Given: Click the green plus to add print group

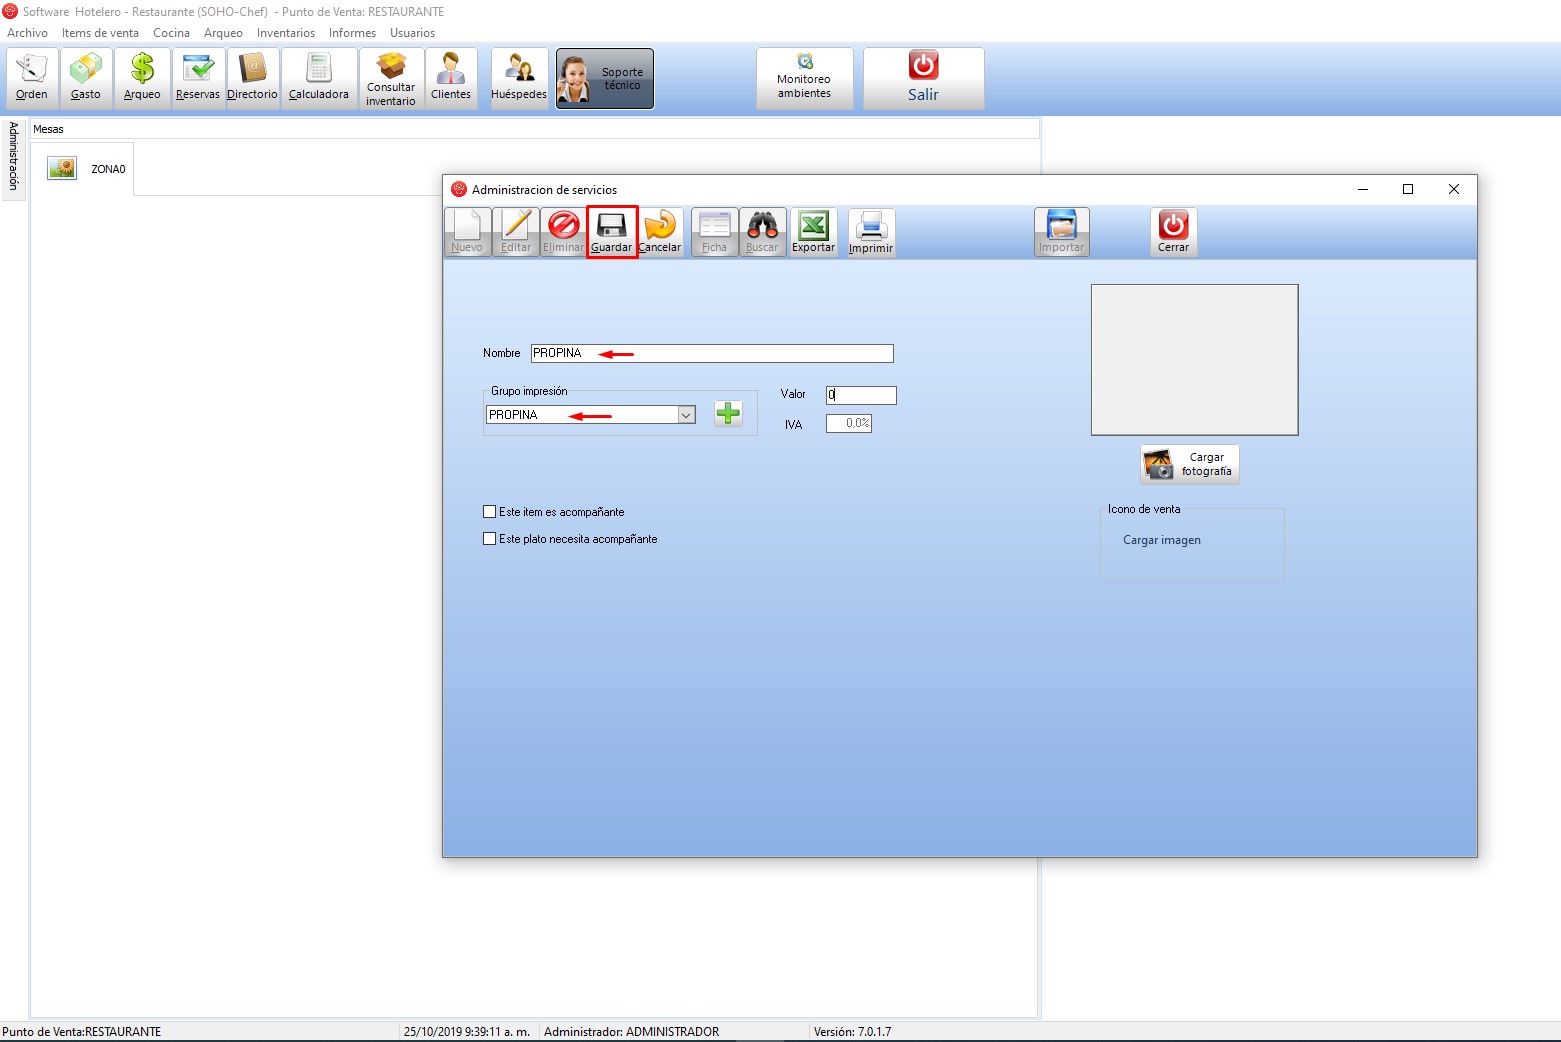Looking at the screenshot, I should [x=728, y=413].
